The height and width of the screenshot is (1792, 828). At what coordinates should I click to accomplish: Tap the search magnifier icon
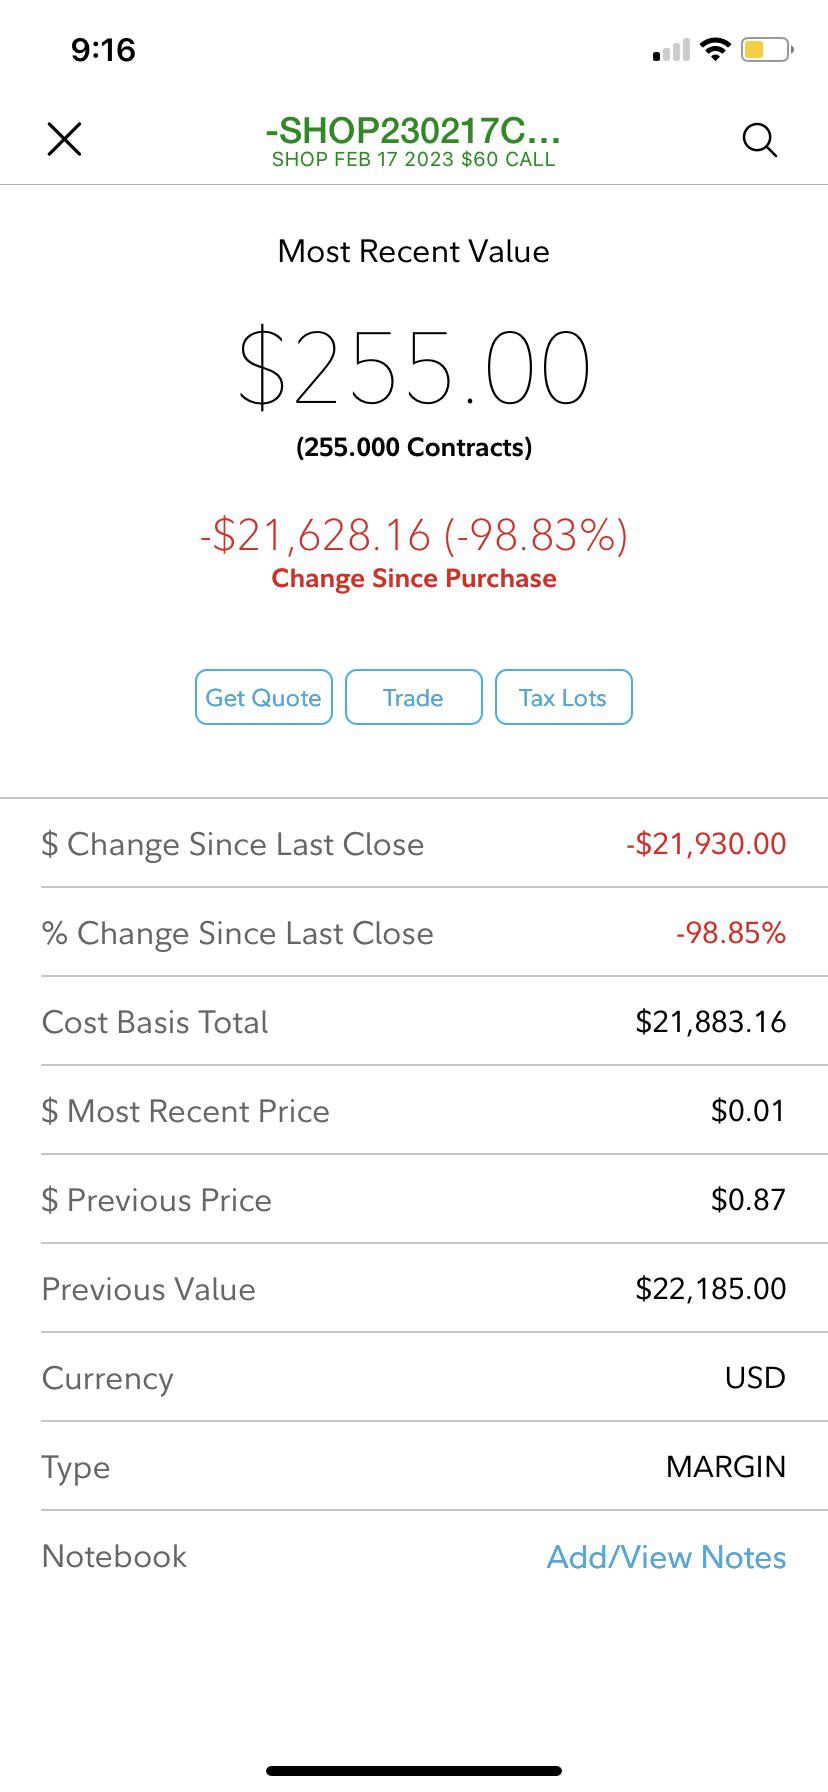tap(759, 140)
